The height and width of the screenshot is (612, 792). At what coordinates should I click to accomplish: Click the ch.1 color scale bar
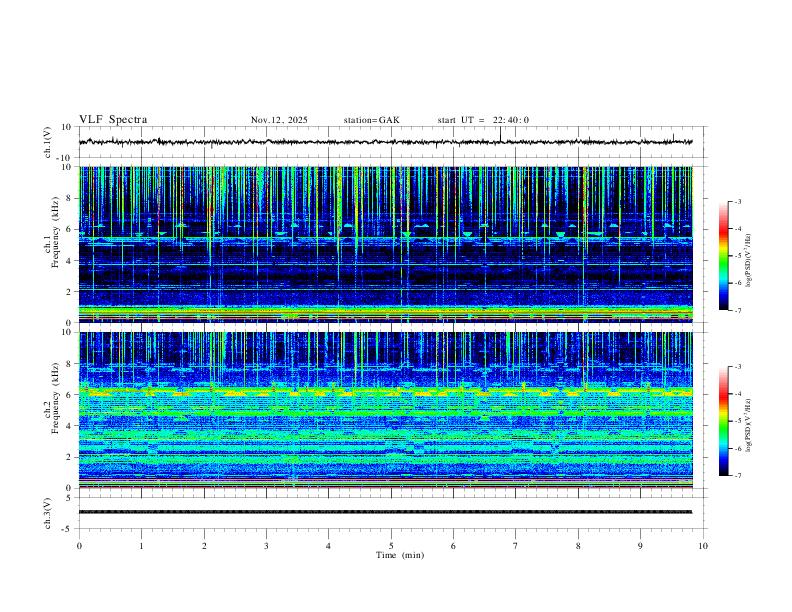[x=723, y=256]
